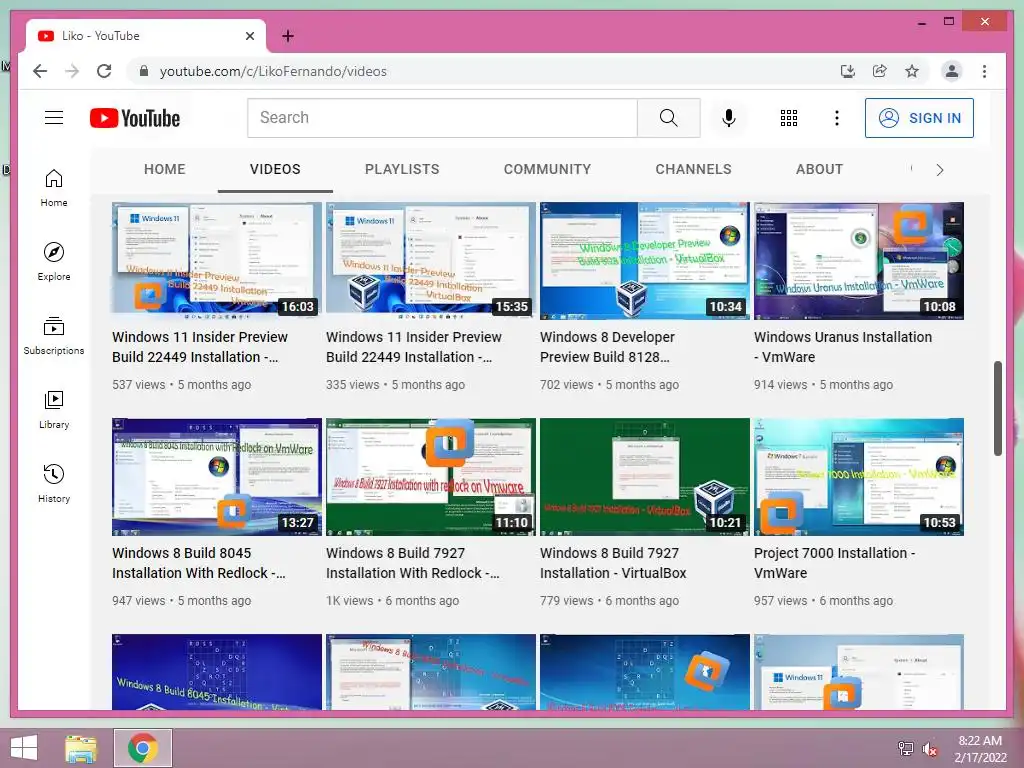Open the 10:21 Build 7927 VirtualBox thumbnail
1024x768 pixels.
click(645, 477)
